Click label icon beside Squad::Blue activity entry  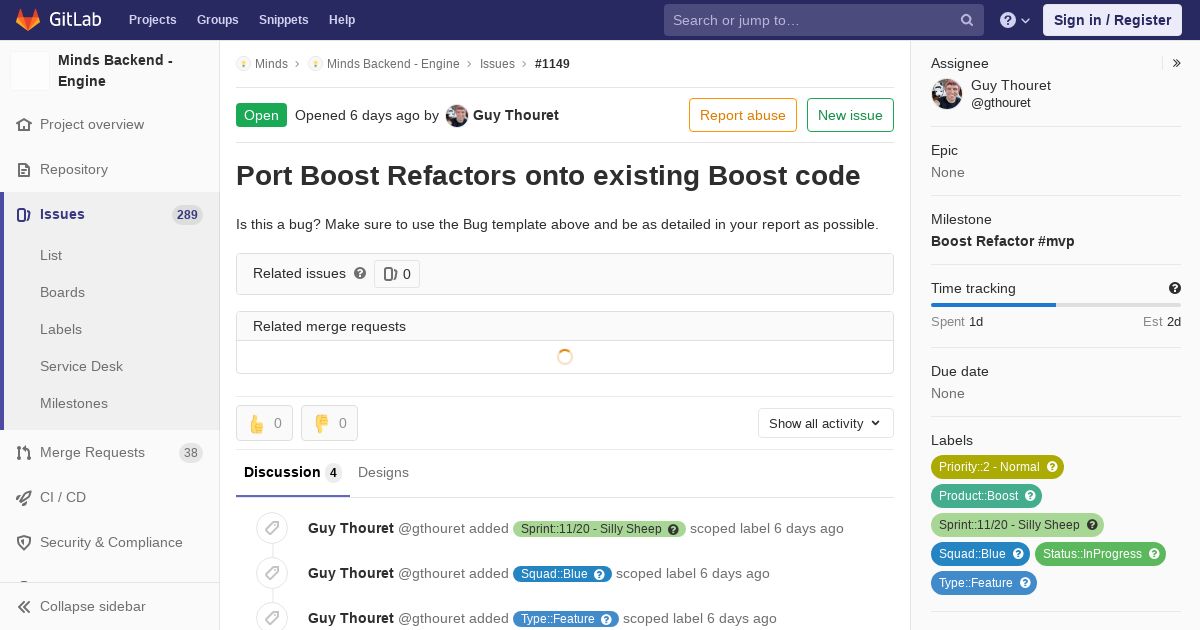[x=272, y=573]
